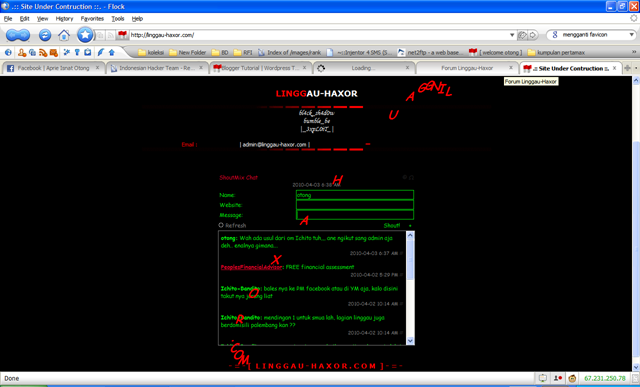Open the search engine dropdown arrow

pos(631,35)
